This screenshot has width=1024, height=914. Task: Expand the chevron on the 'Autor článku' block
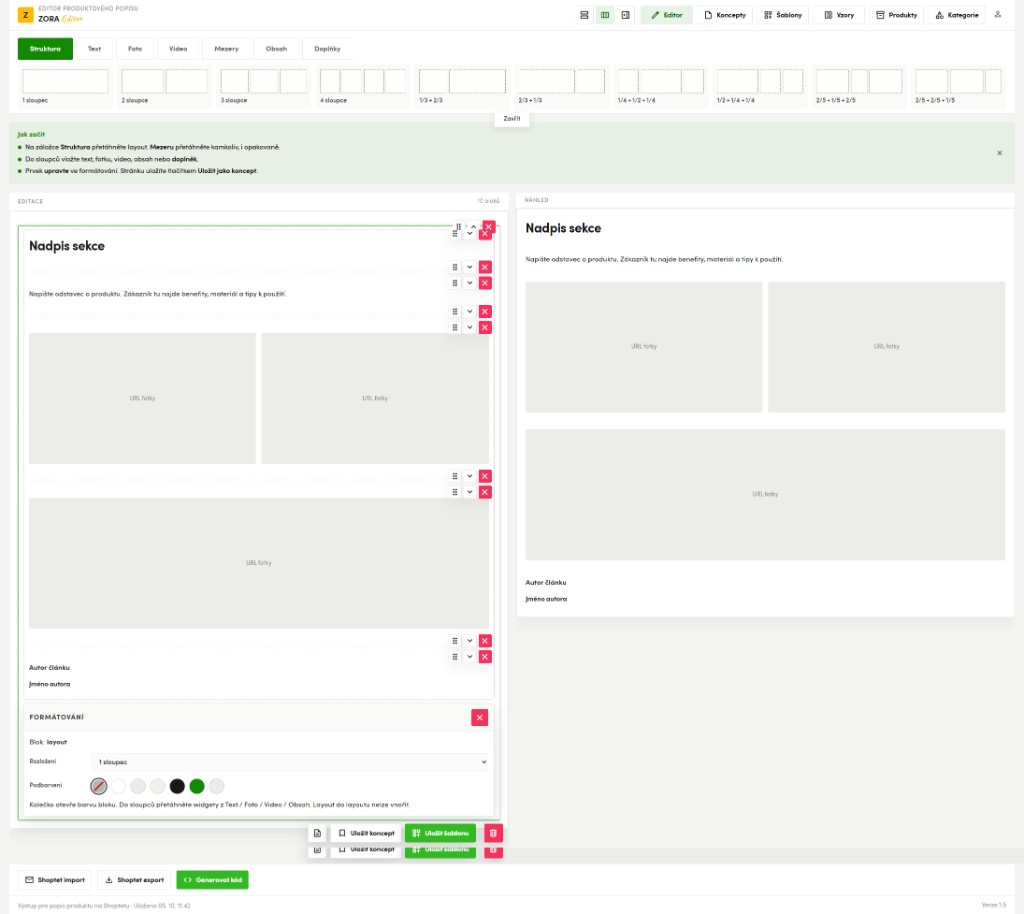470,657
